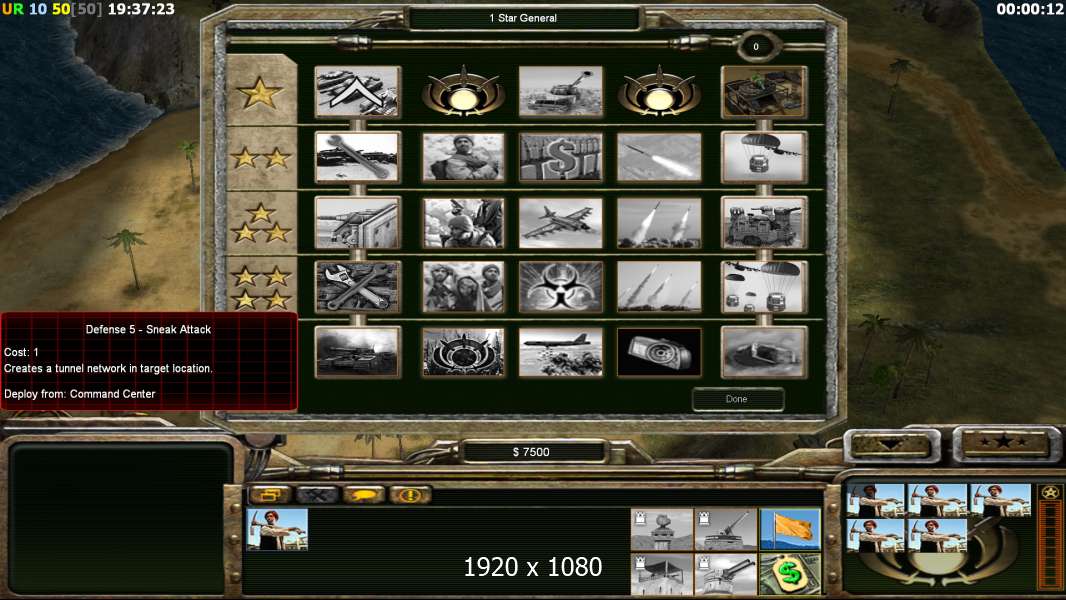Select the Sneak Attack tunnel power icon
This screenshot has width=1066, height=600.
point(764,353)
